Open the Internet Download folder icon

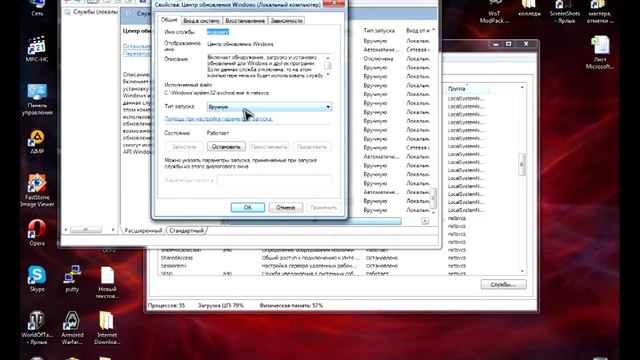(x=107, y=328)
